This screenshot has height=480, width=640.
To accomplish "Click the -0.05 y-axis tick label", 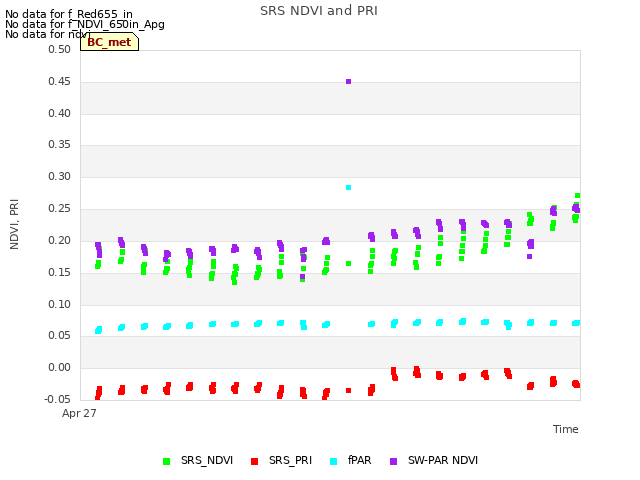I will pos(58,399).
